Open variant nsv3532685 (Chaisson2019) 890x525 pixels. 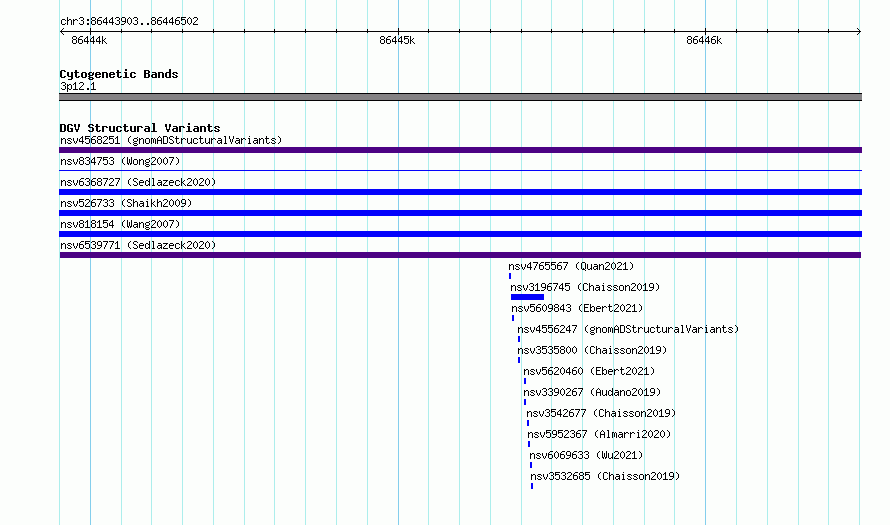(605, 476)
